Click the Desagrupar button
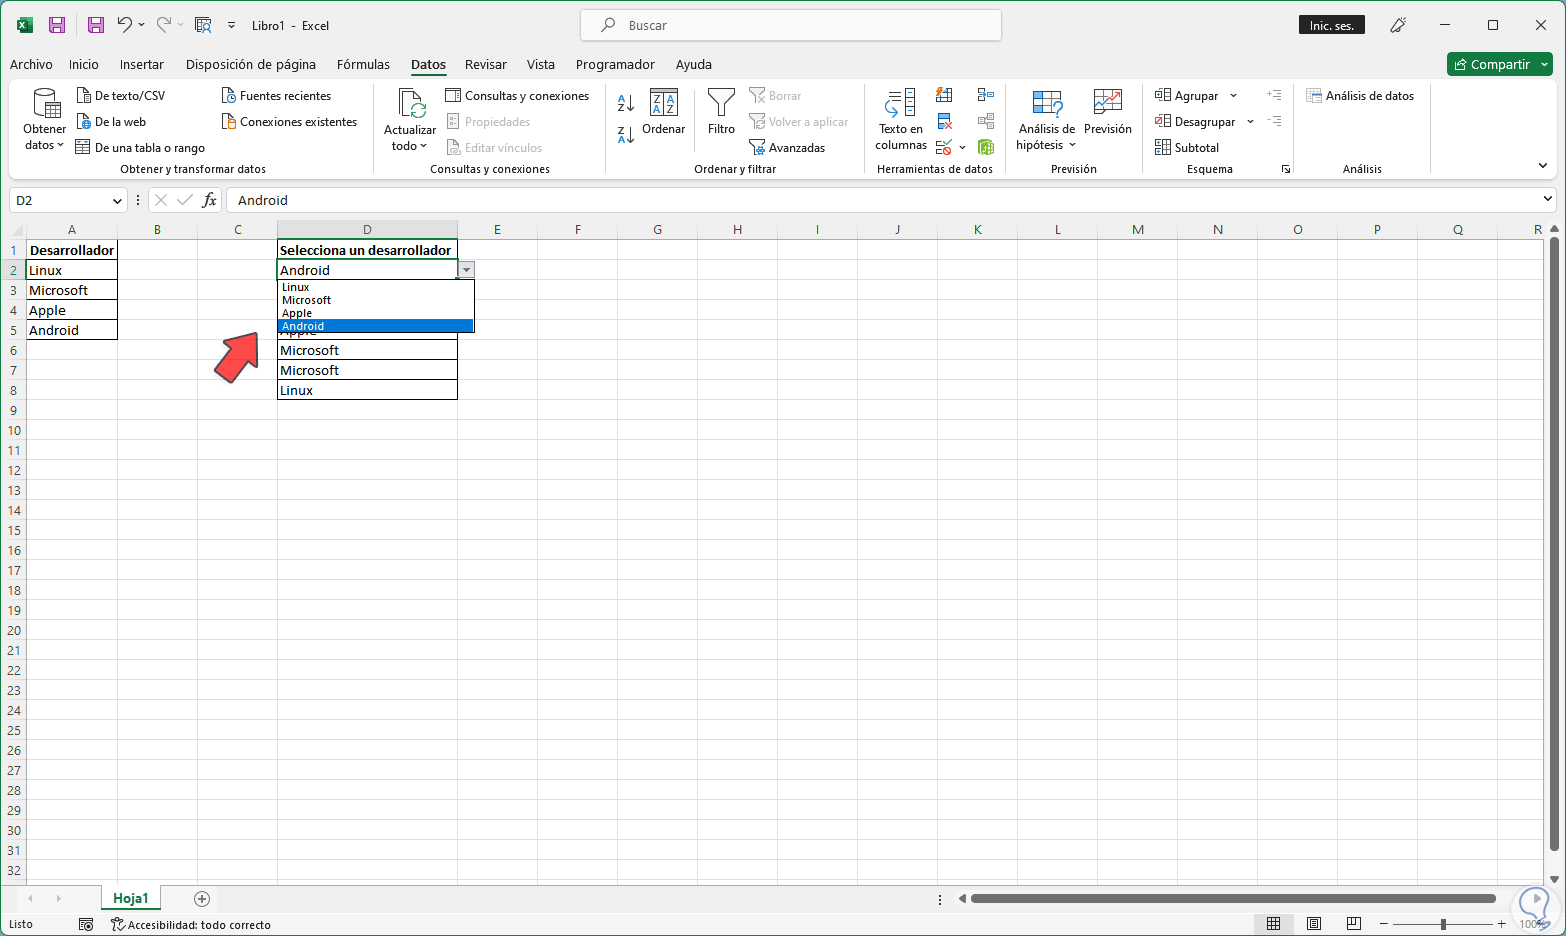 [1195, 122]
